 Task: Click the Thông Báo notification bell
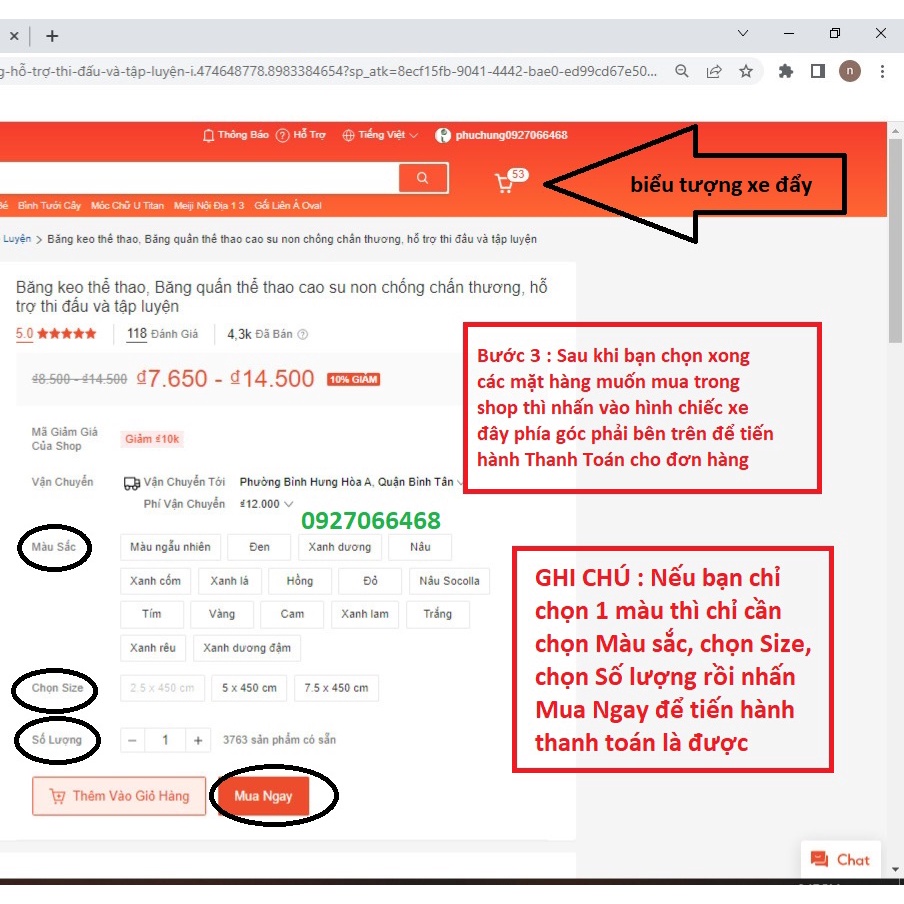click(236, 135)
